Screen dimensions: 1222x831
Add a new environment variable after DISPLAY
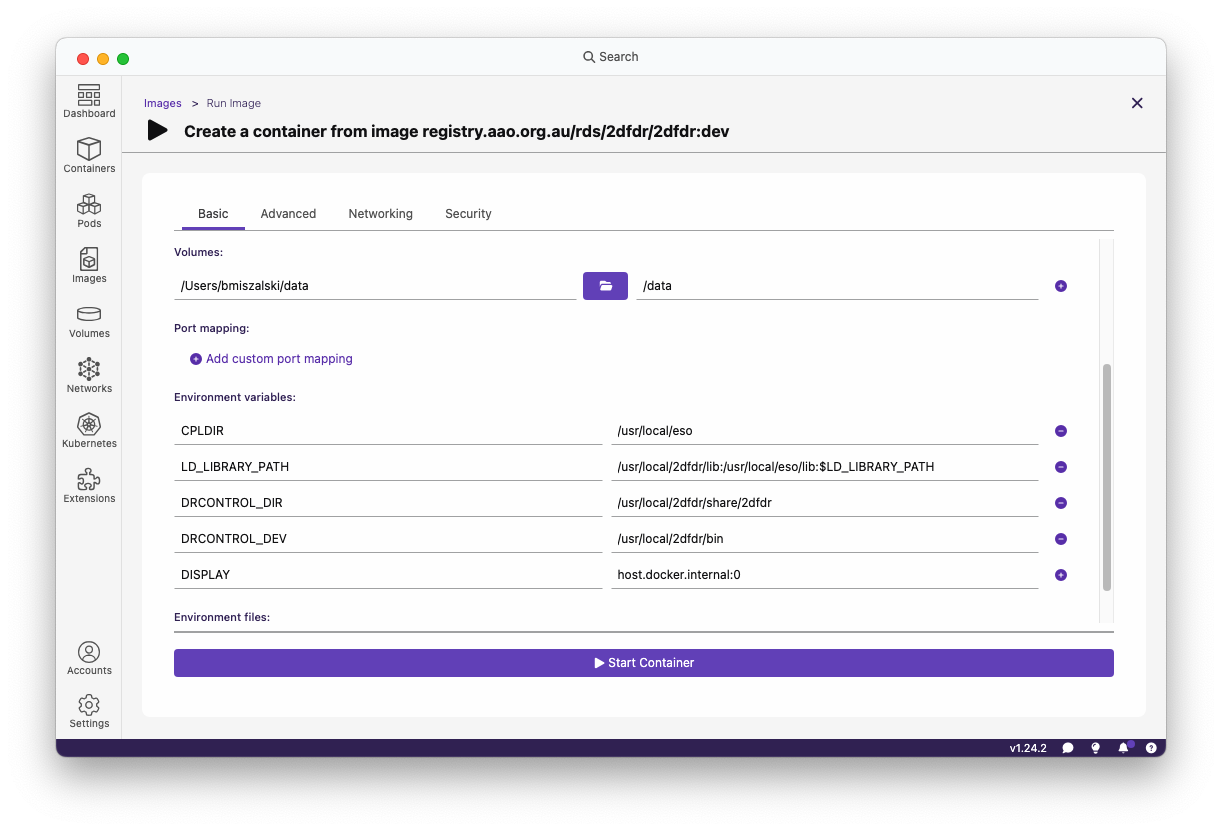tap(1061, 575)
